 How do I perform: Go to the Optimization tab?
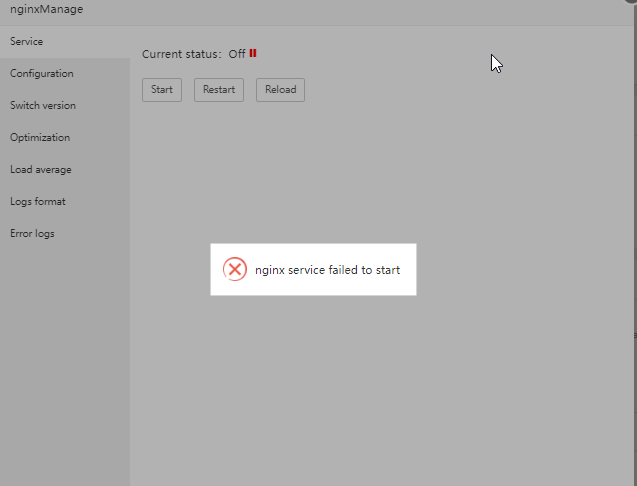click(x=65, y=137)
